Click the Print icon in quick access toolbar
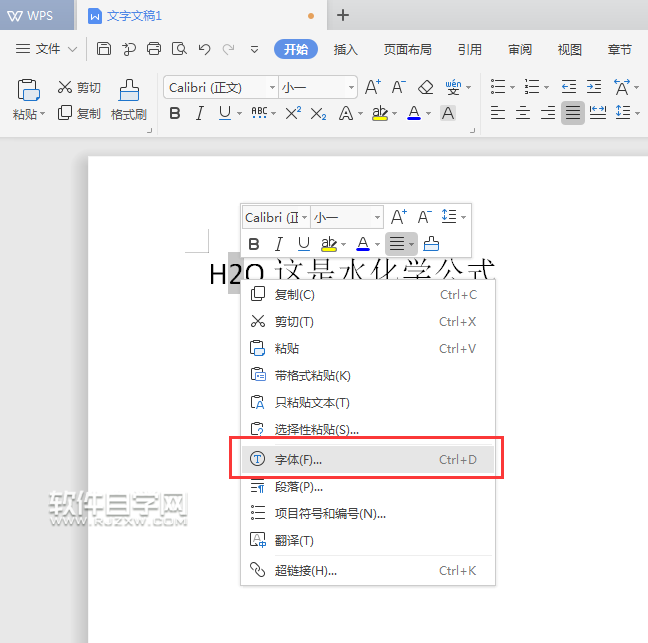 point(154,49)
